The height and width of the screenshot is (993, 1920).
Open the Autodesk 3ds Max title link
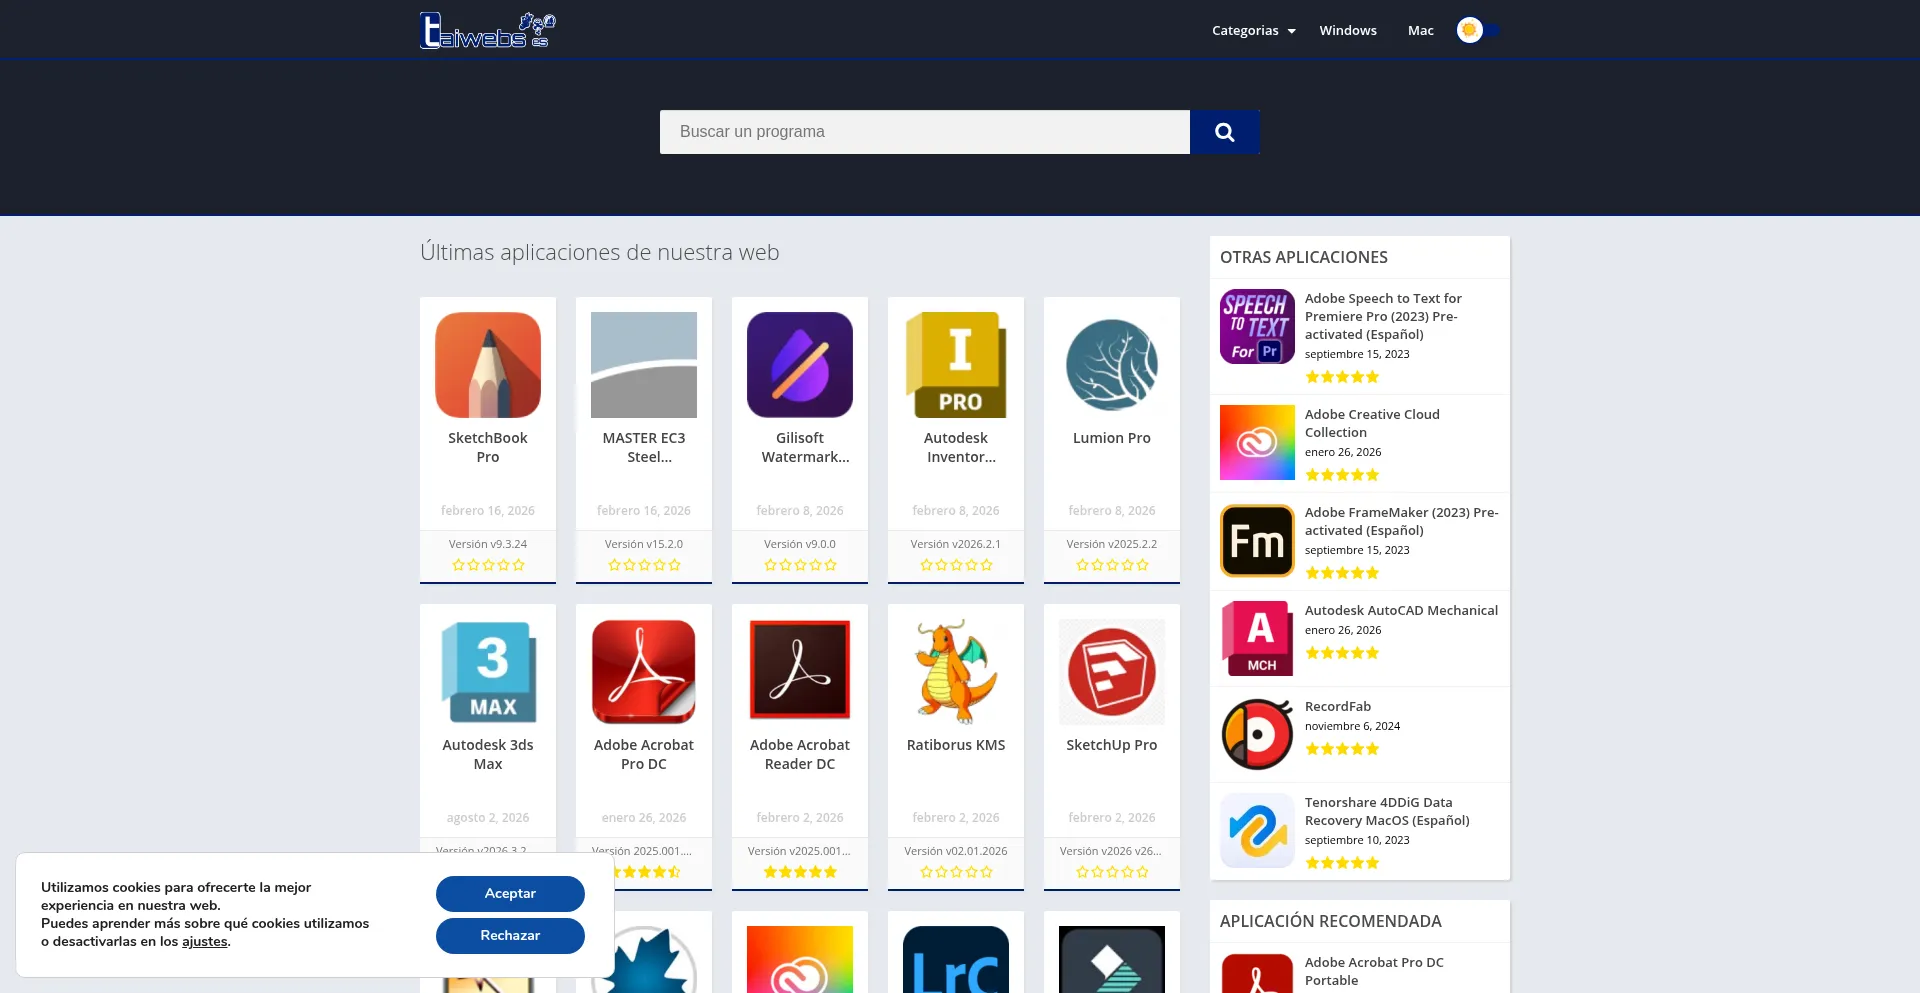(488, 755)
